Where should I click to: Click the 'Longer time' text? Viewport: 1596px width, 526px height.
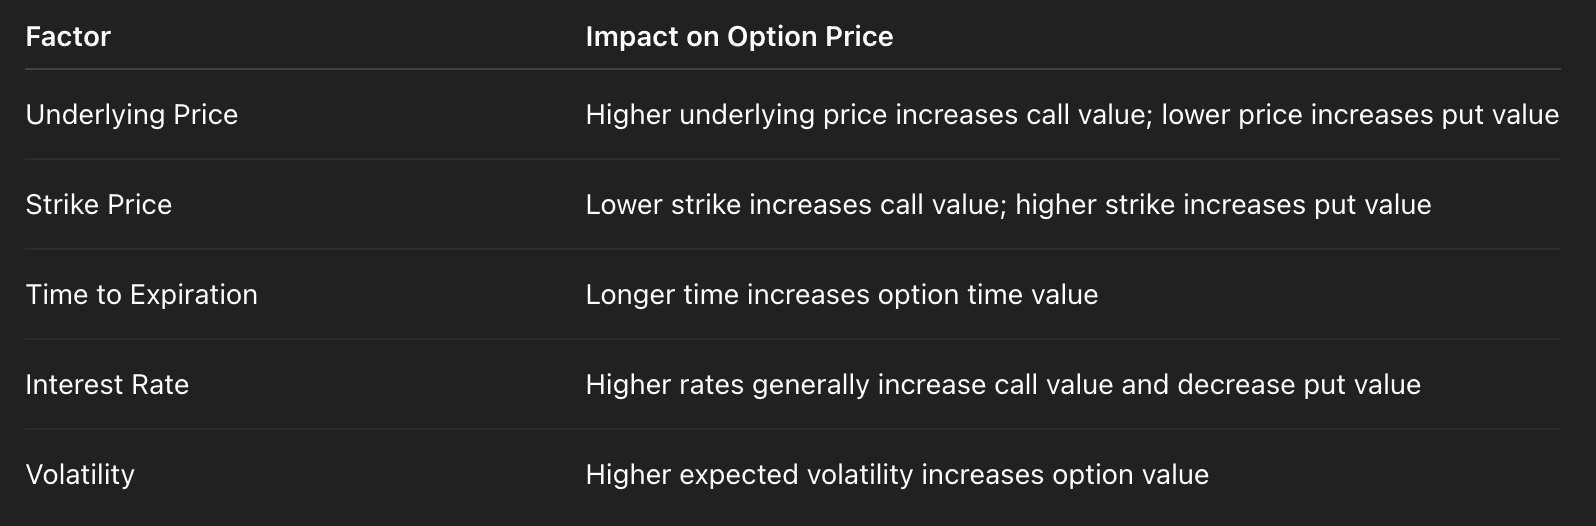tap(660, 295)
